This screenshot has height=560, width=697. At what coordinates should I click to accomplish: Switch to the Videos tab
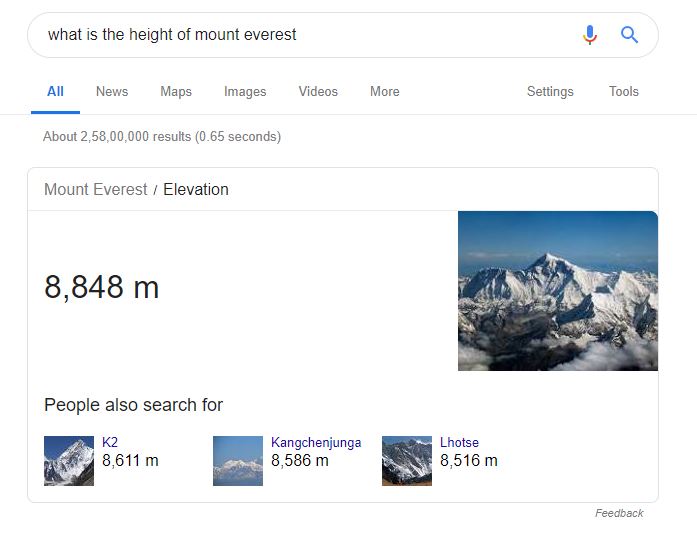(x=318, y=91)
